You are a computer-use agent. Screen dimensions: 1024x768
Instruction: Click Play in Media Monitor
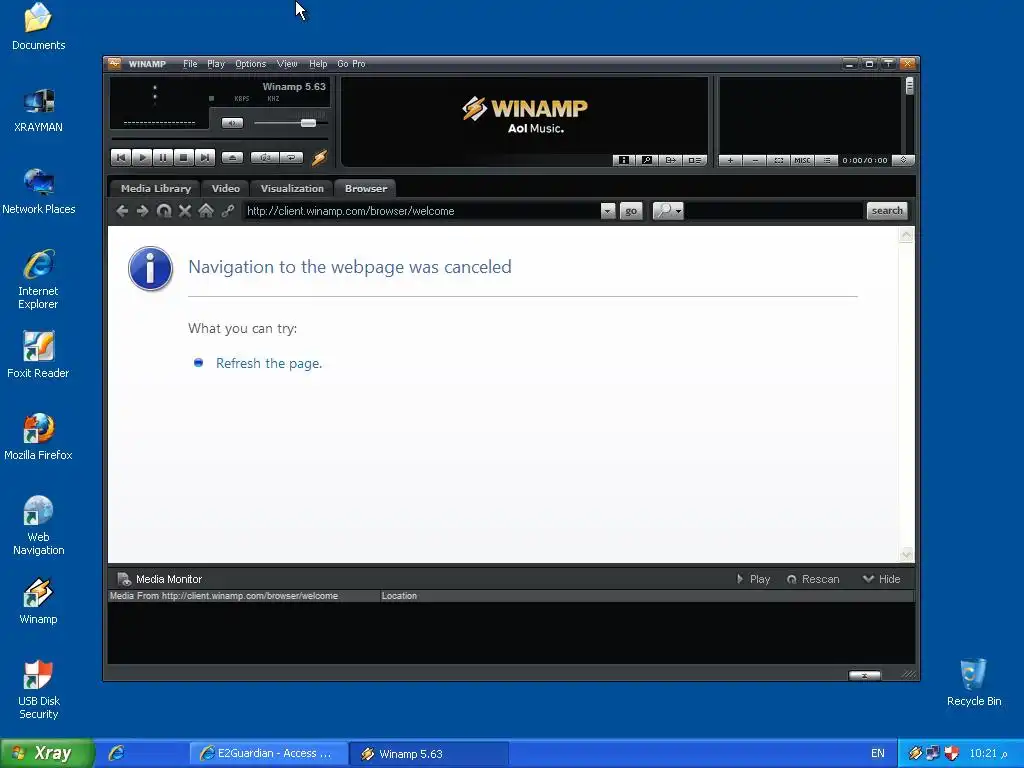(754, 579)
